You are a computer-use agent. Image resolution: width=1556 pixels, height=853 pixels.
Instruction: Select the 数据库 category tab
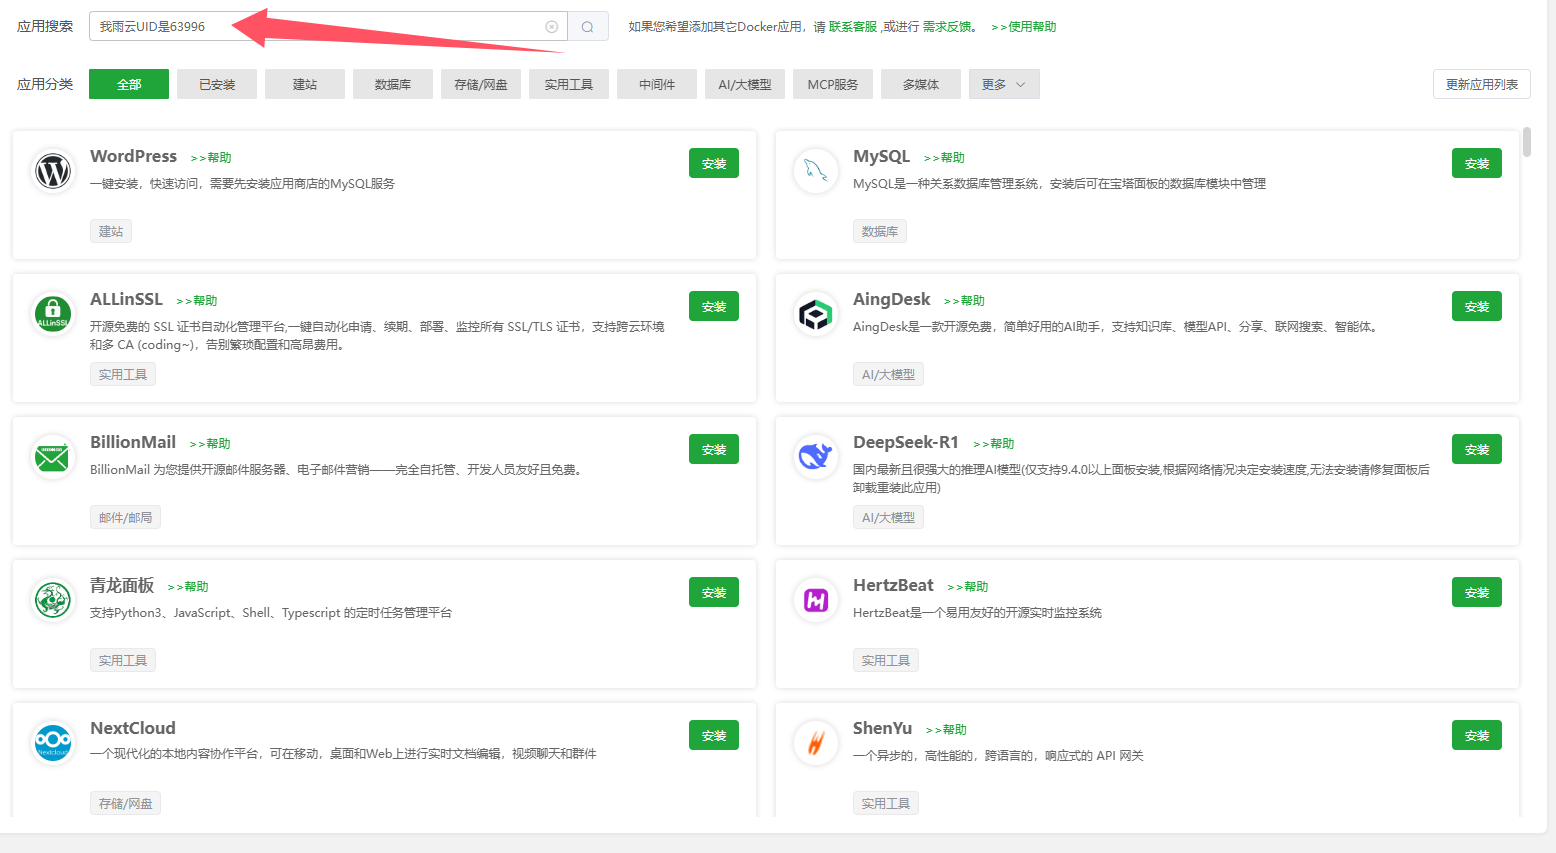(x=393, y=84)
